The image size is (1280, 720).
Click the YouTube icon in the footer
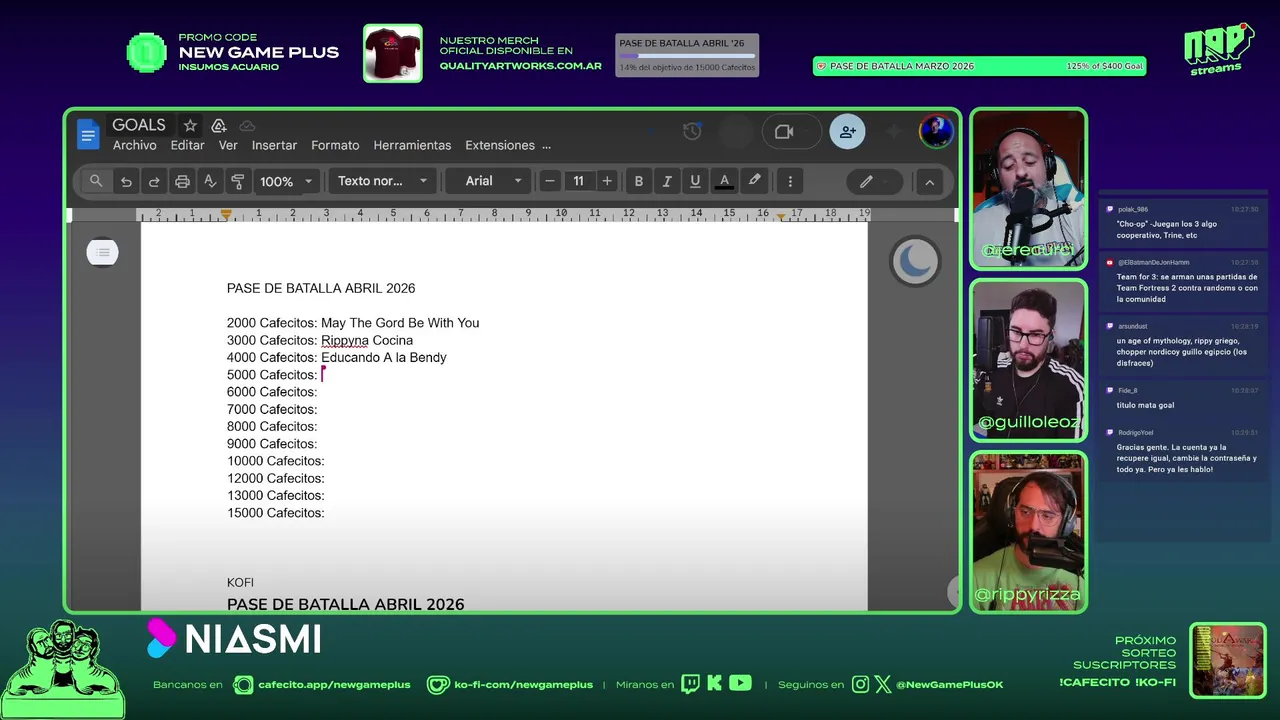tap(740, 684)
